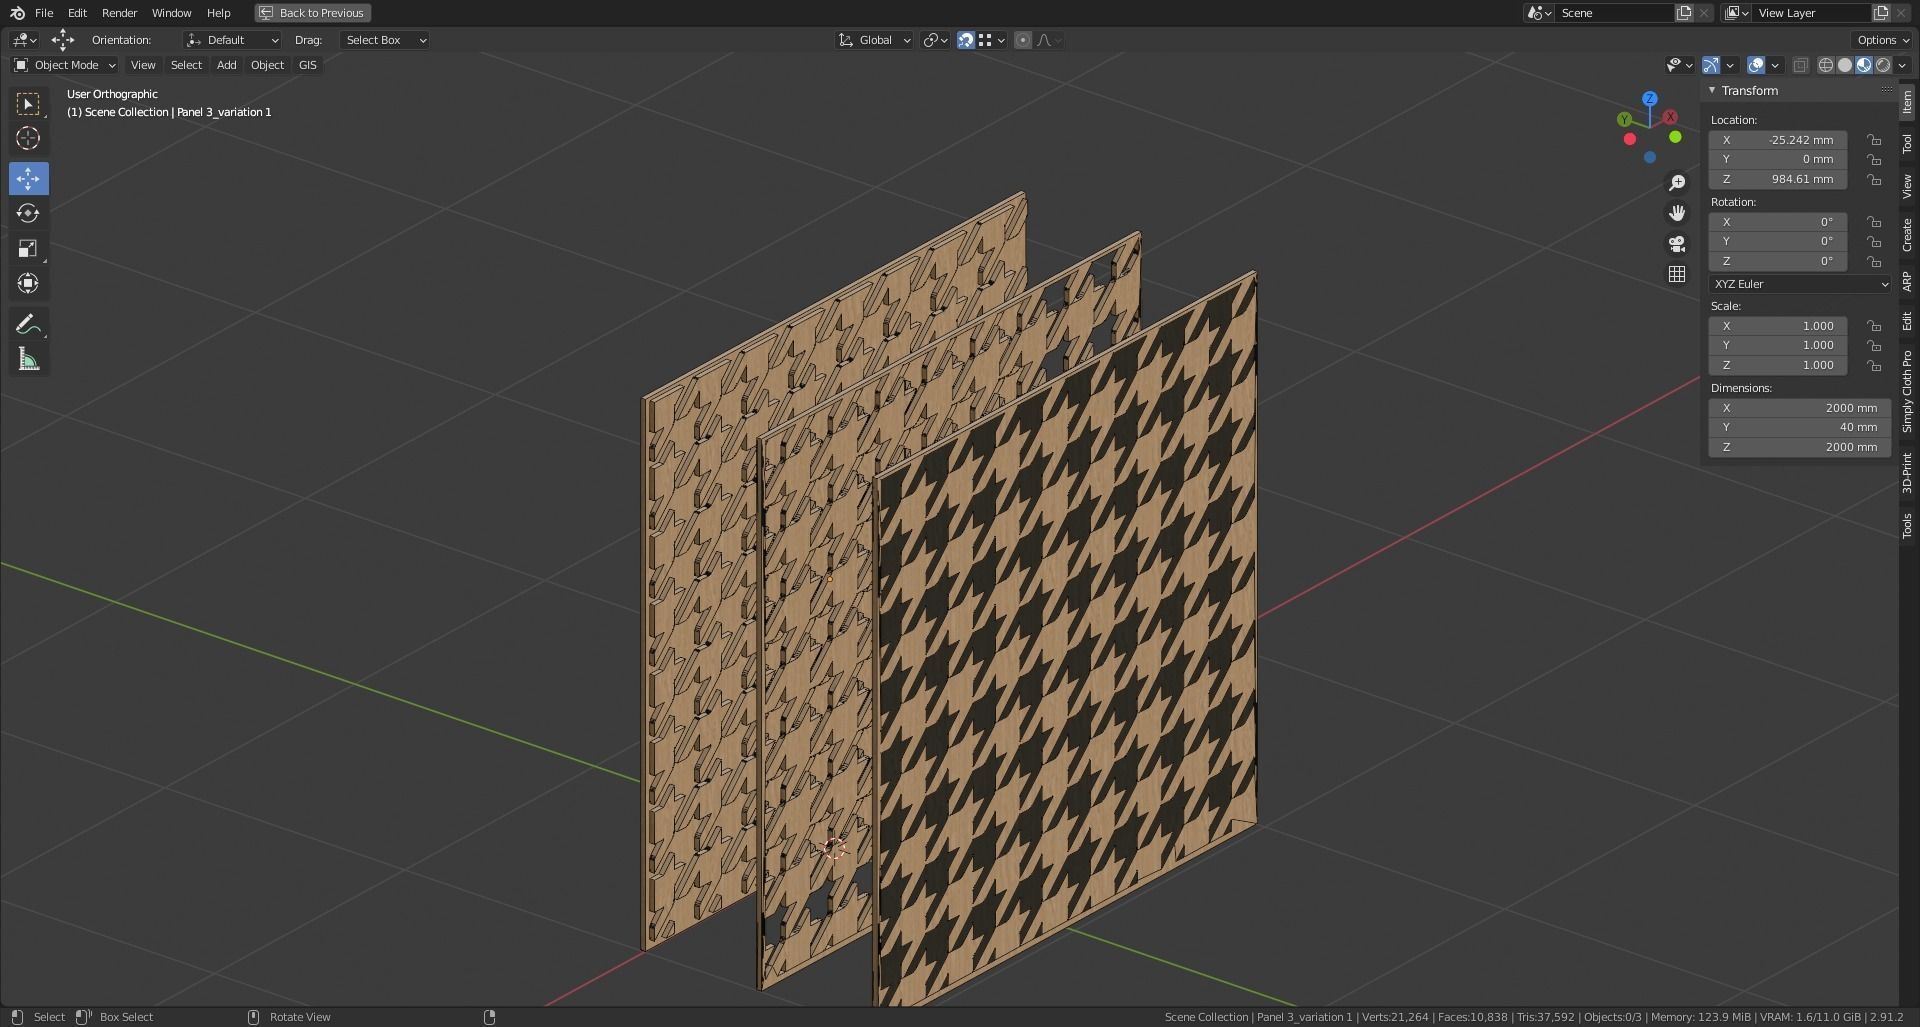The height and width of the screenshot is (1027, 1920).
Task: Open the Drag Select Box dropdown
Action: (385, 40)
